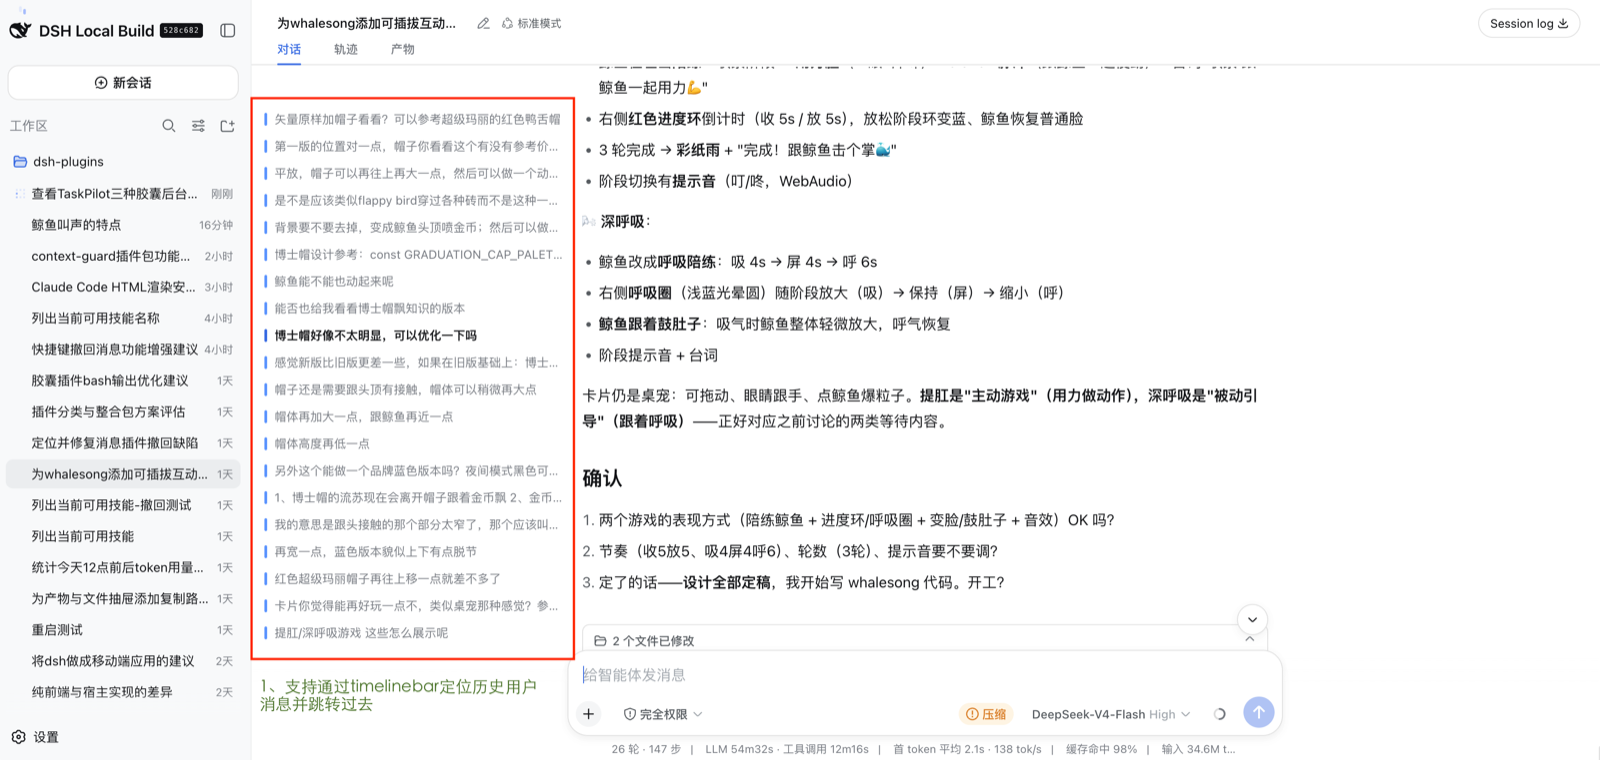Image resolution: width=1600 pixels, height=760 pixels.
Task: Click the DSH whale logo
Action: 20,30
